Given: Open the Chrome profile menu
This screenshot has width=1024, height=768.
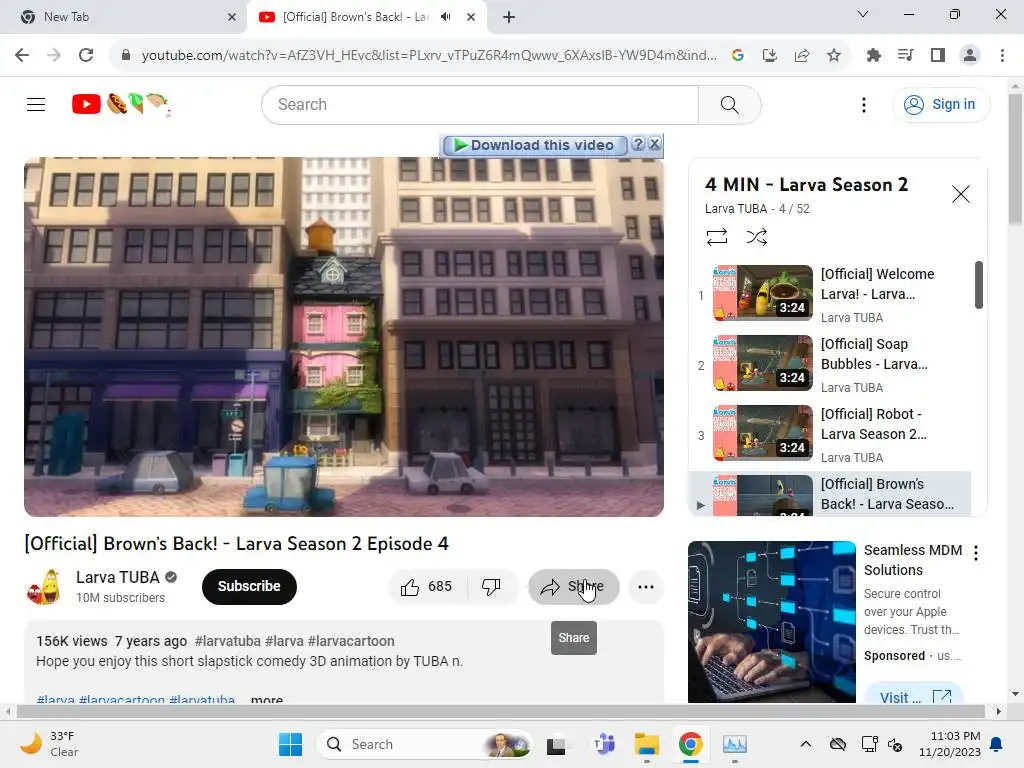Looking at the screenshot, I should coord(970,56).
